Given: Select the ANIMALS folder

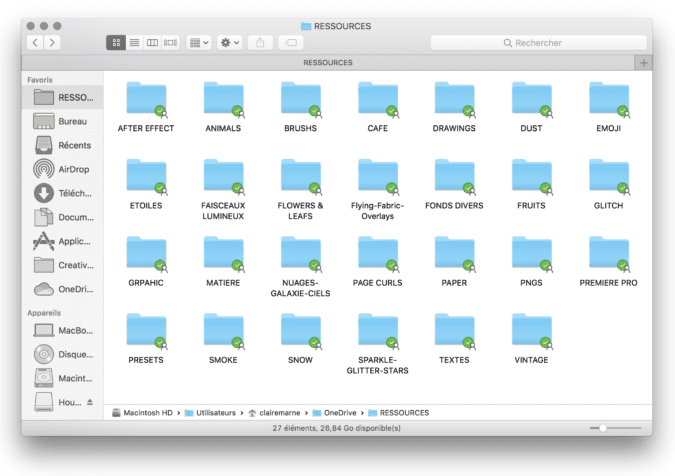Looking at the screenshot, I should (x=223, y=108).
